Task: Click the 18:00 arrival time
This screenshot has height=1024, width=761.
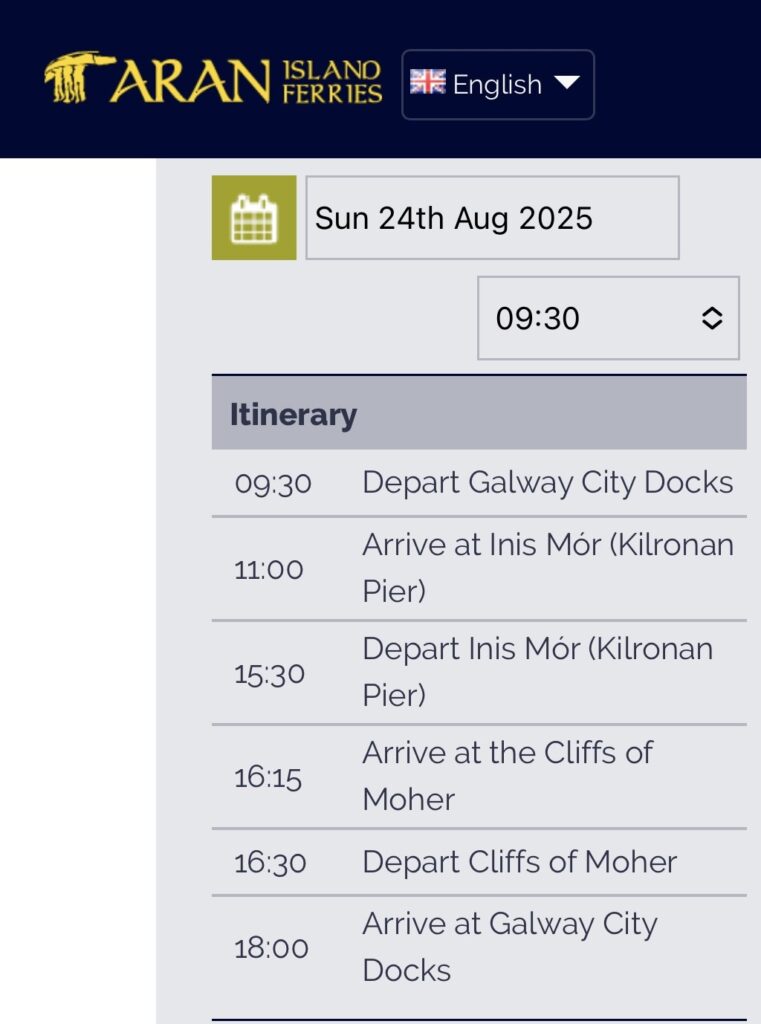Action: 271,948
